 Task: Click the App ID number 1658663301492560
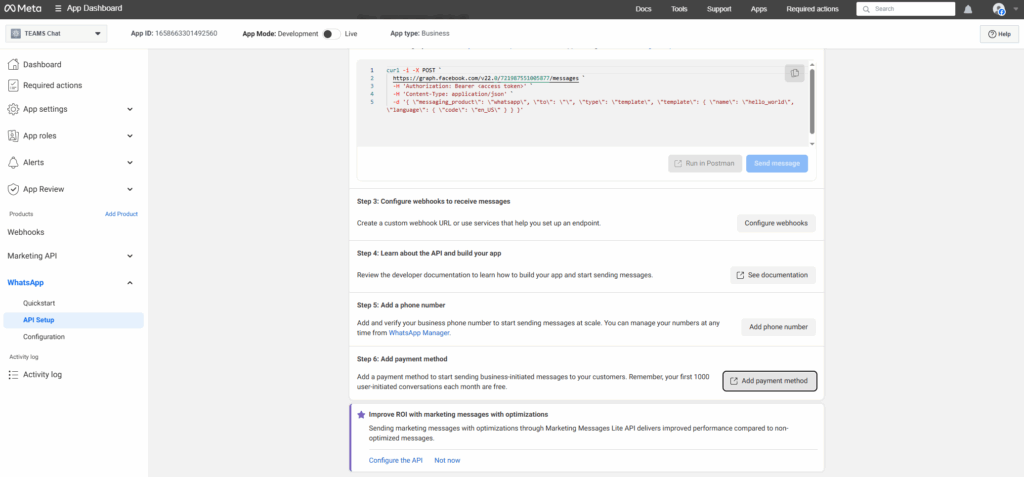click(186, 33)
